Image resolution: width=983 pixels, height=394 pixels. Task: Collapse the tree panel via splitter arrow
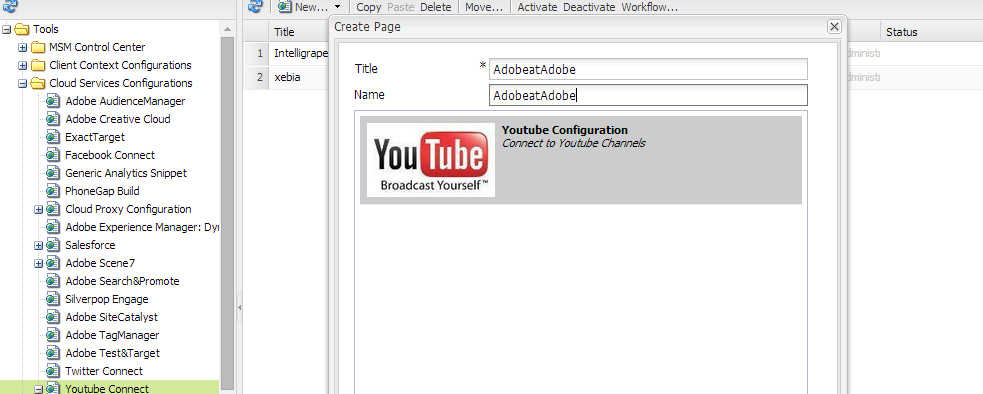point(239,307)
